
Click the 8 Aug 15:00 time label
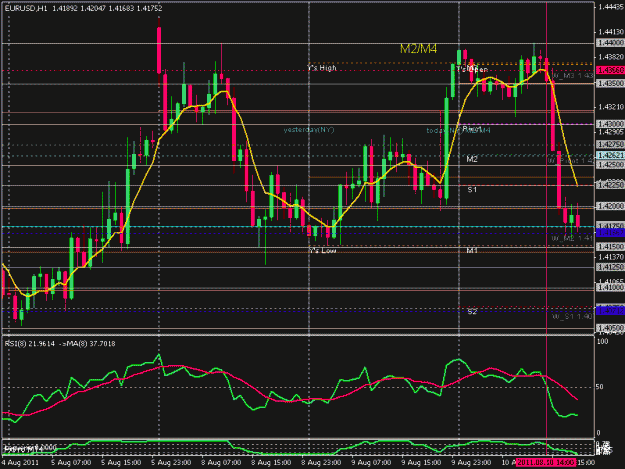click(271, 463)
